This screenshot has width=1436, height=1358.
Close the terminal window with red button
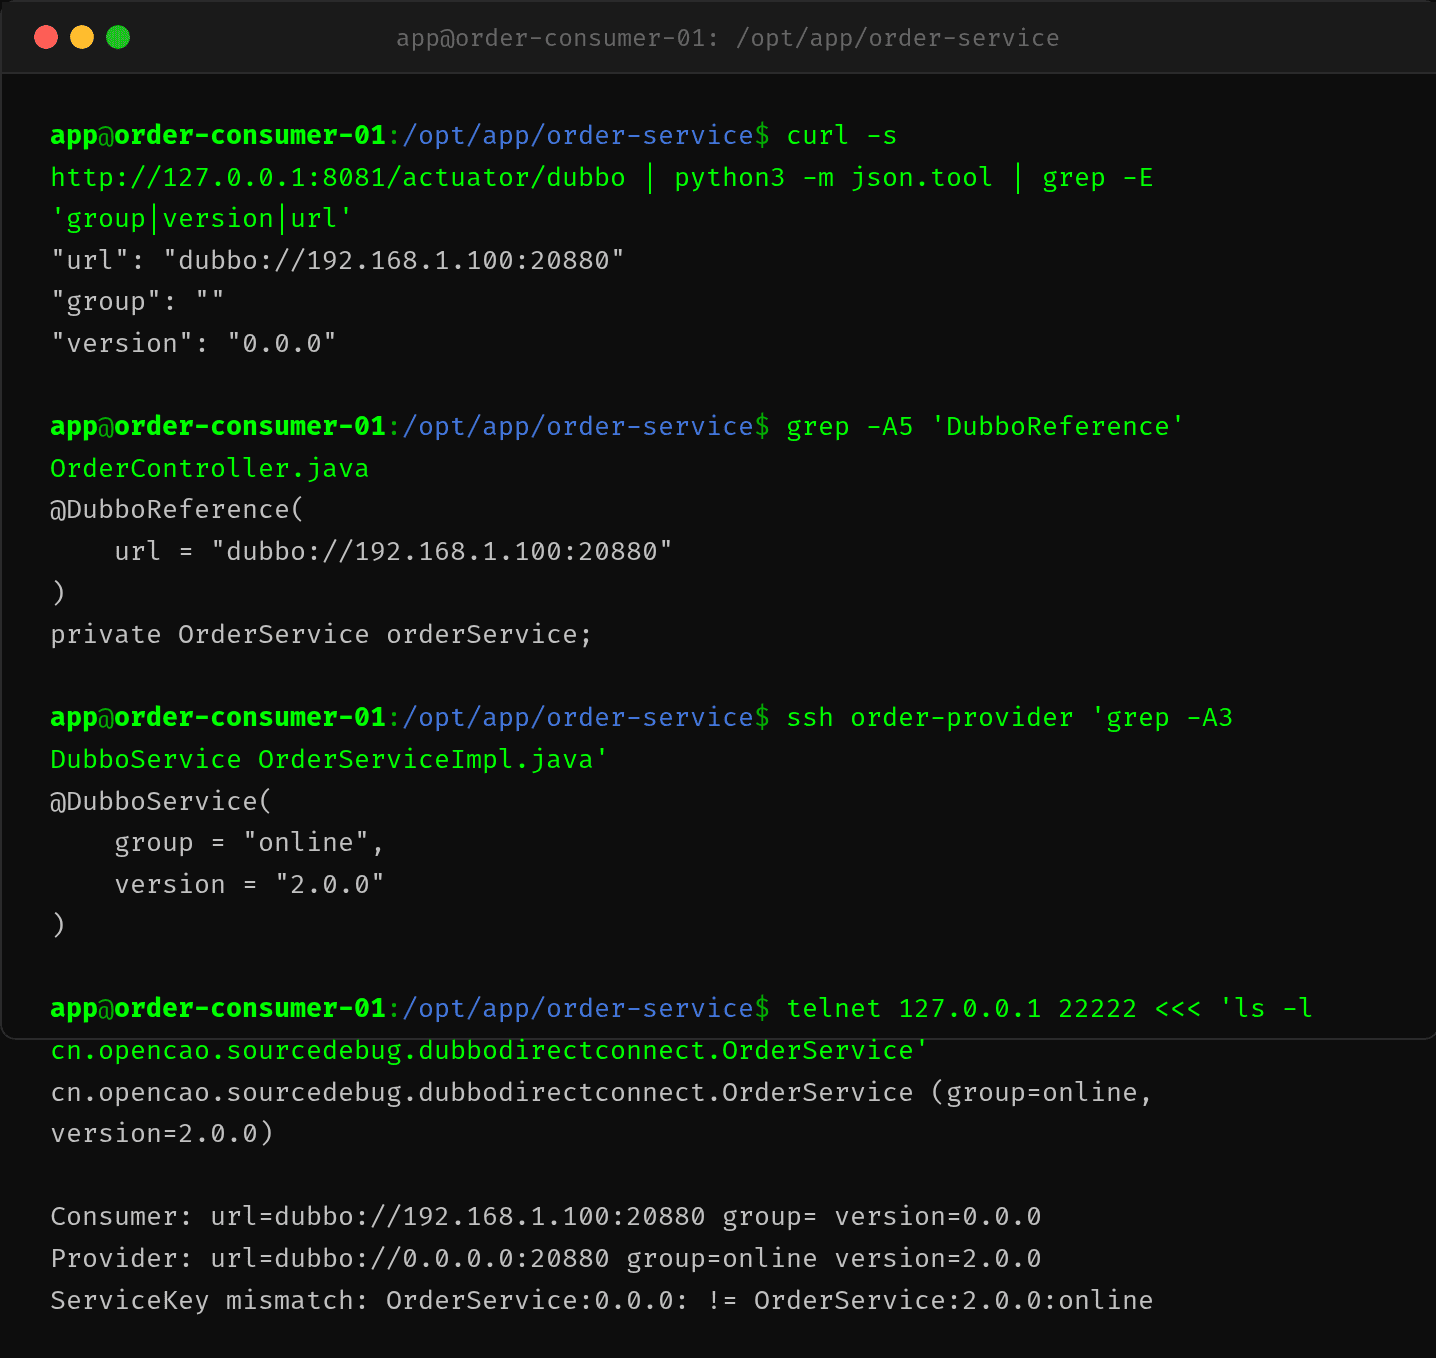(46, 37)
